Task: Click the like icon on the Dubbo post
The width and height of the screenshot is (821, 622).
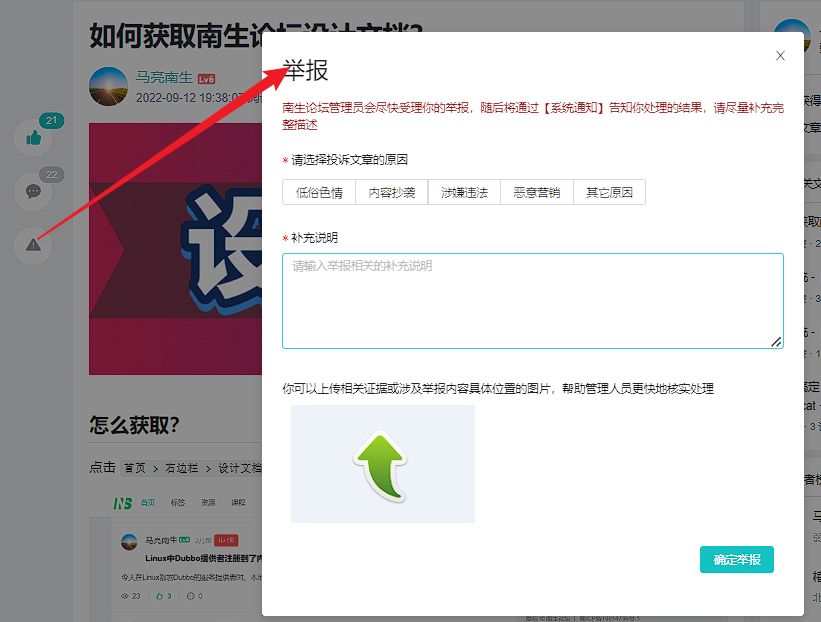Action: pos(162,595)
